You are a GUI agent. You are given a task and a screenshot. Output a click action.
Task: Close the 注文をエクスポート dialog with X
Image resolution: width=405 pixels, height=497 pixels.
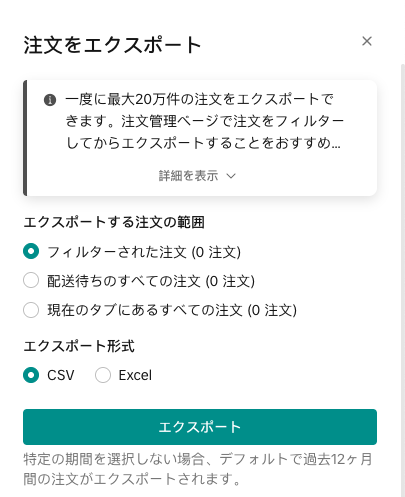[367, 41]
